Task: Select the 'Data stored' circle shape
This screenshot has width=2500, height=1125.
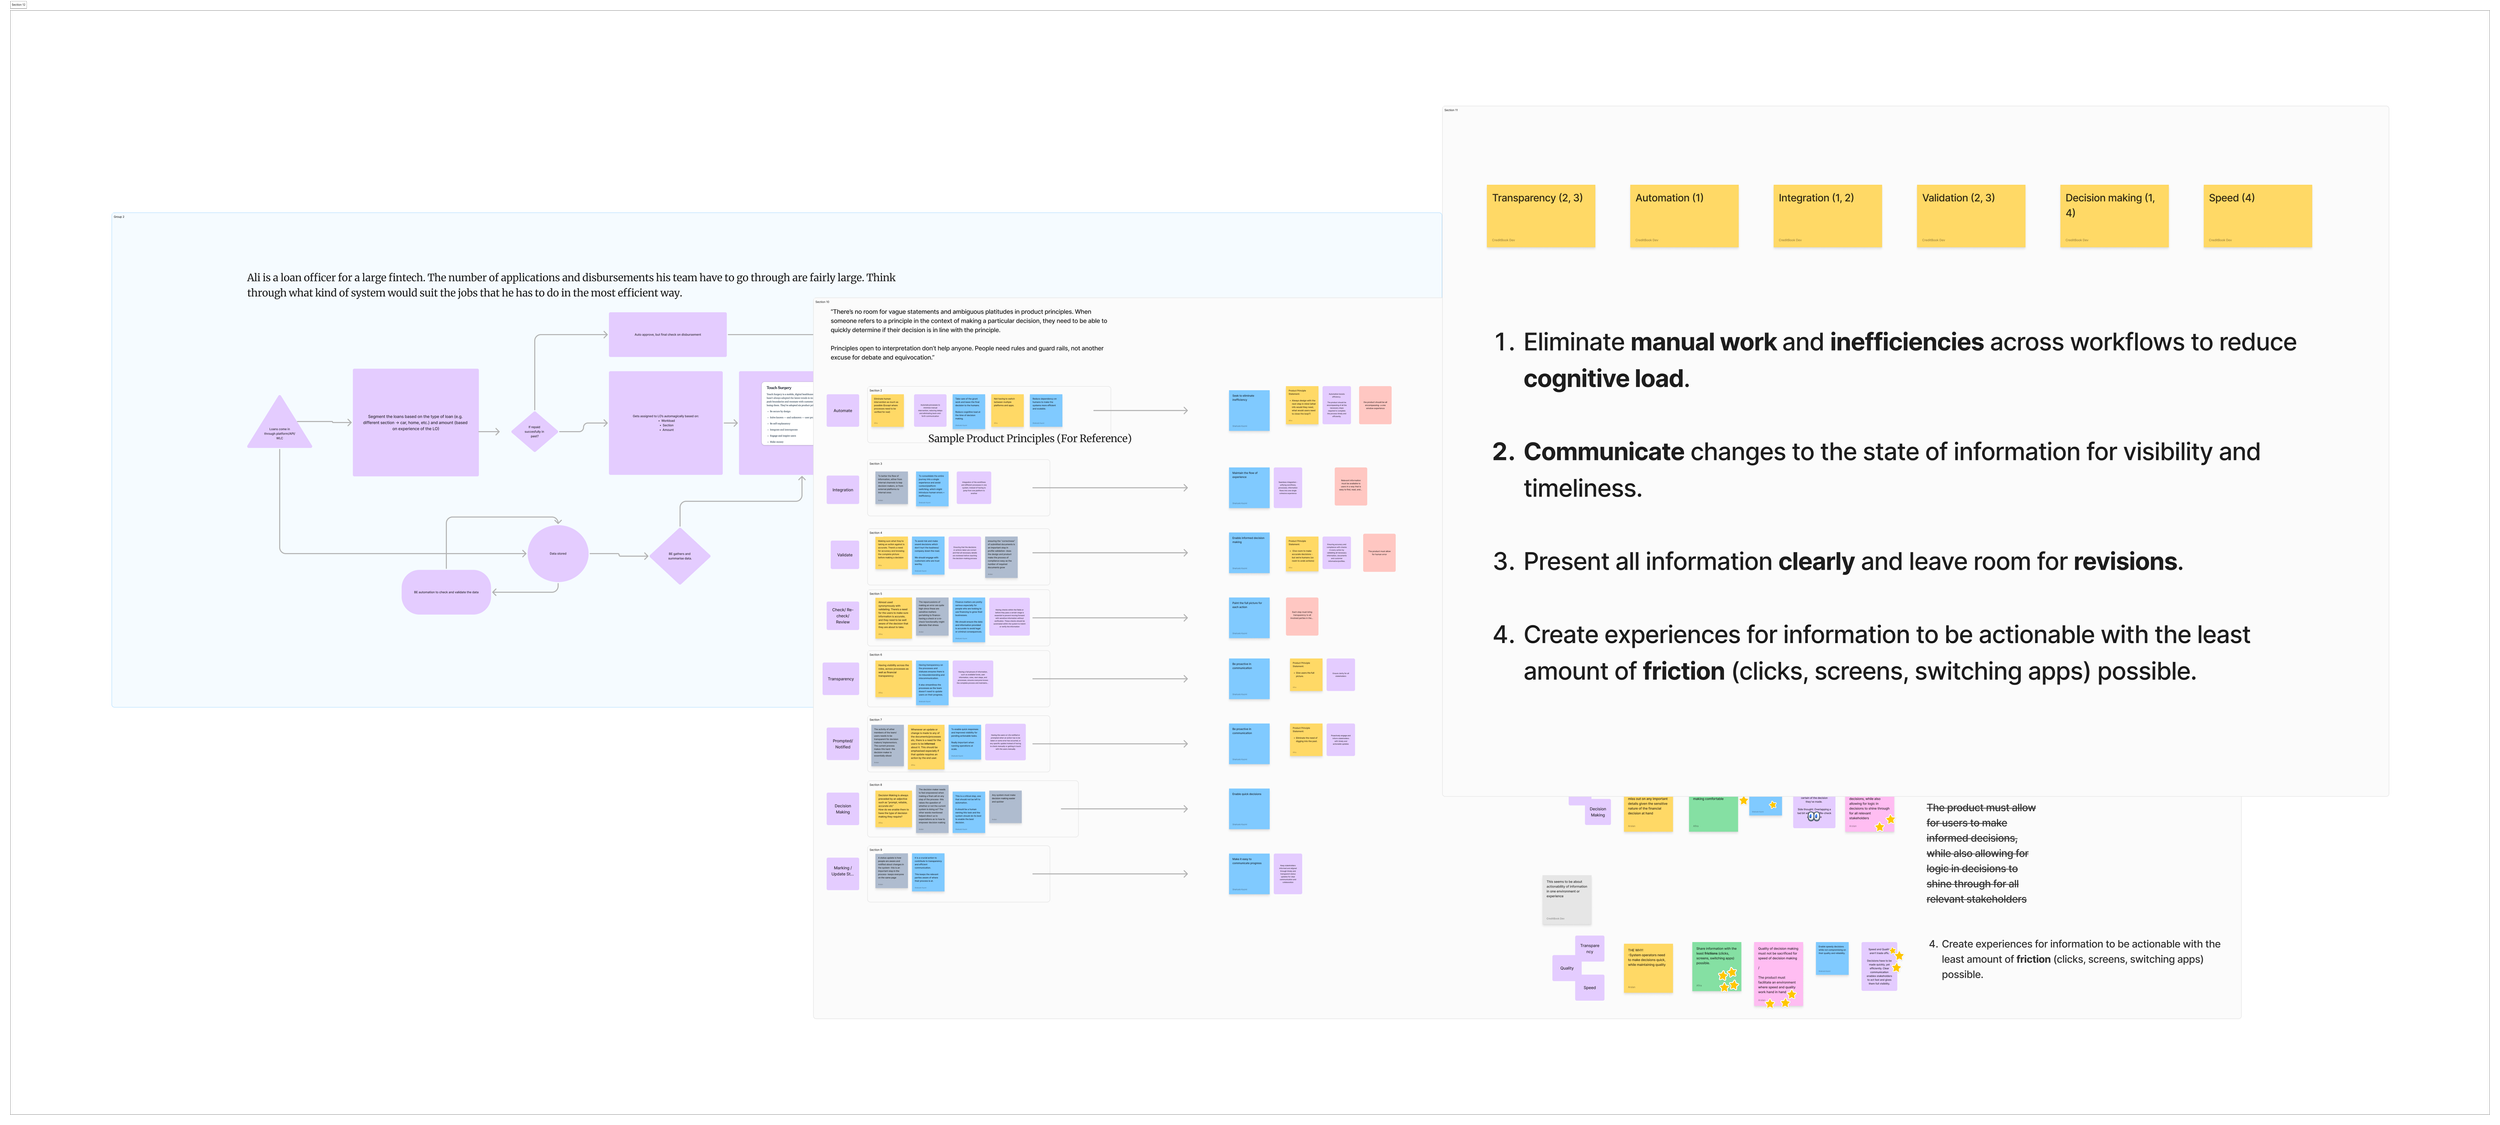Action: [558, 553]
